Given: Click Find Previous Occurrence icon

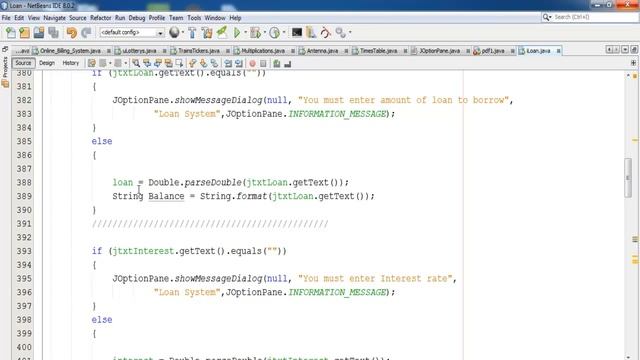Looking at the screenshot, I should [x=147, y=63].
